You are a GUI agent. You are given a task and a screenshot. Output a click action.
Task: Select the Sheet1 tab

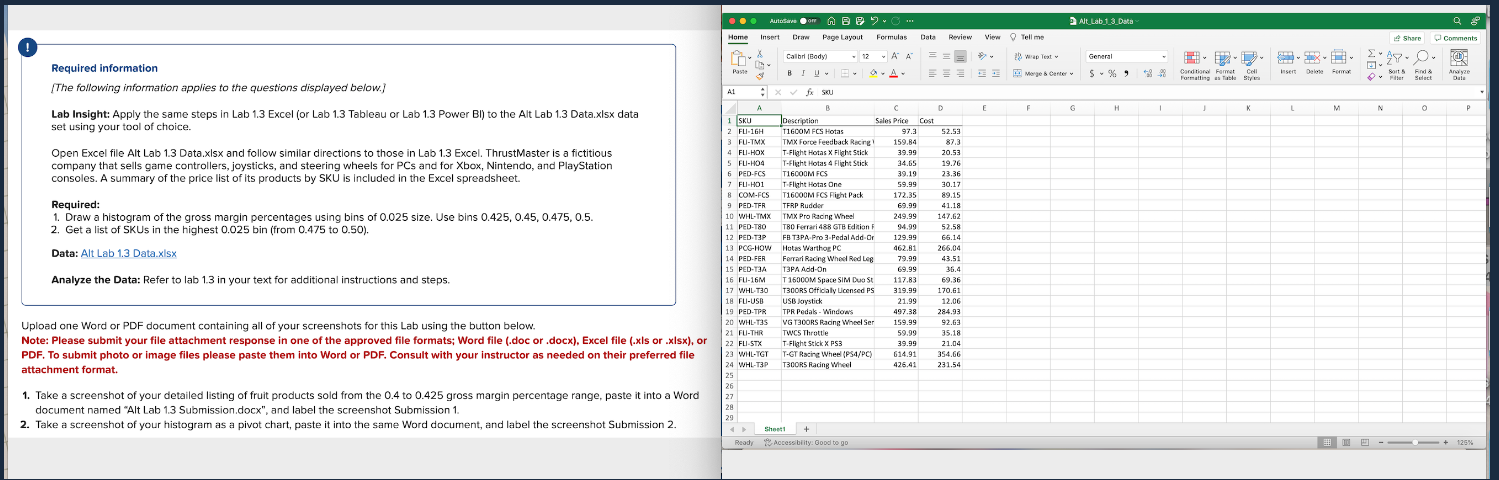click(x=774, y=429)
